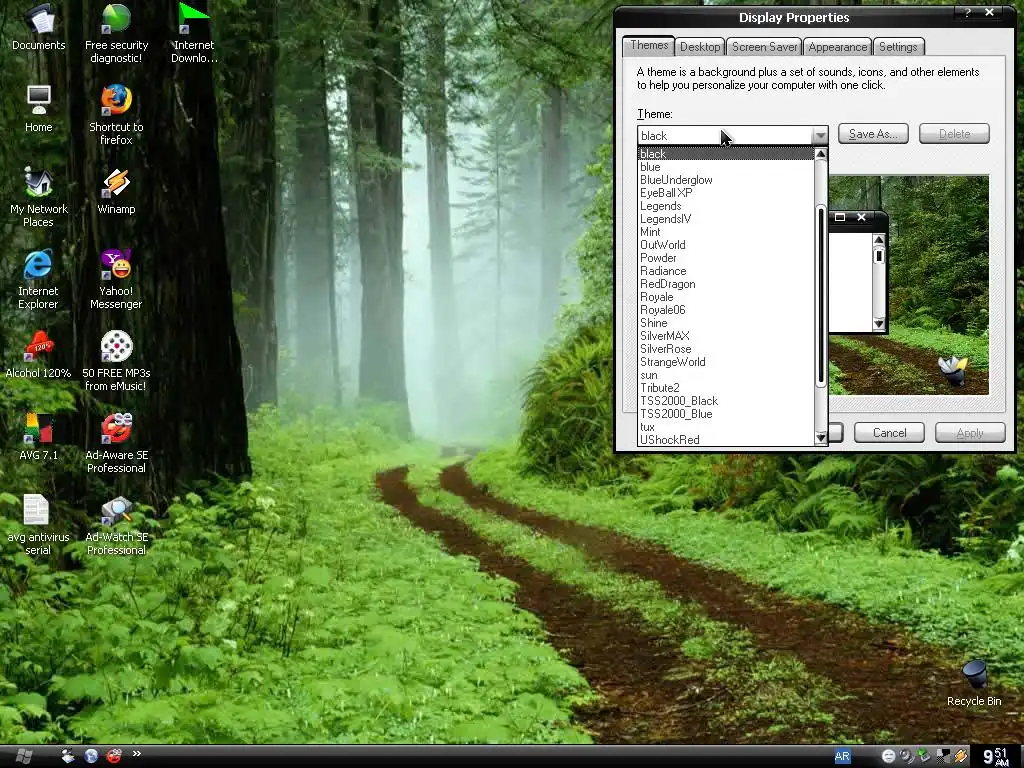The width and height of the screenshot is (1024, 768).
Task: Go to the Settings tab
Action: point(898,46)
